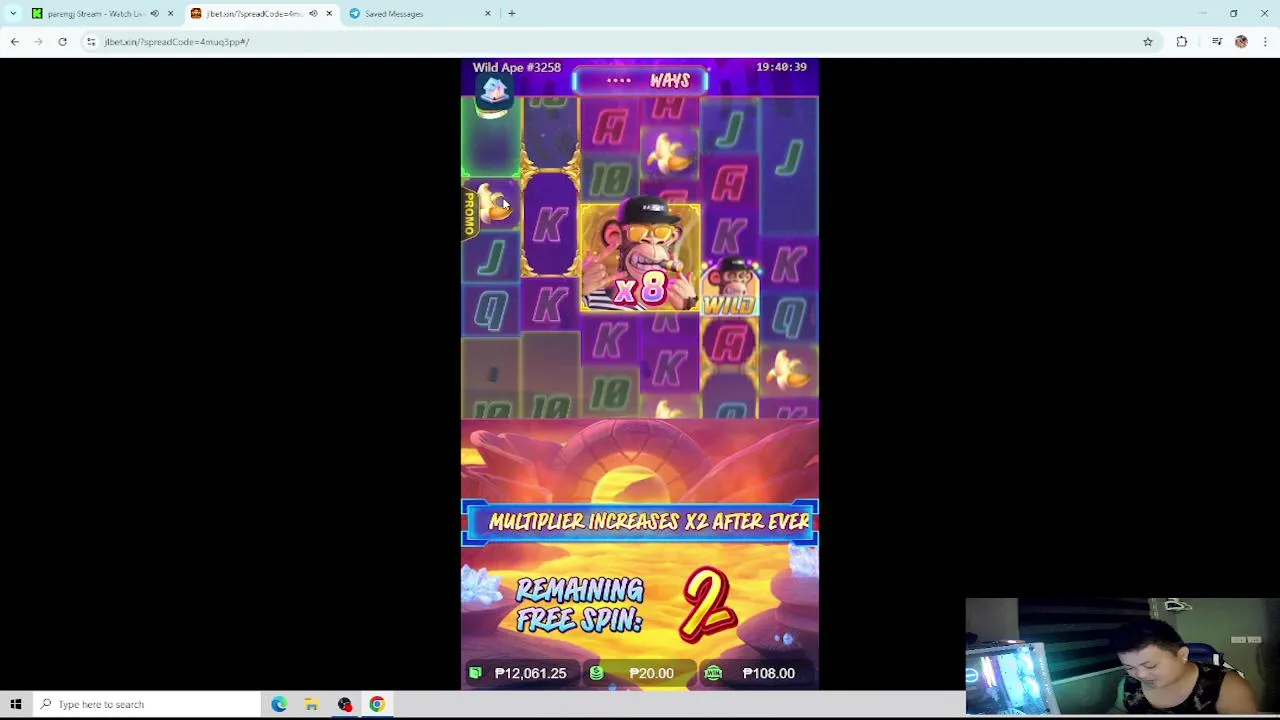Open media controls in toolbar
The height and width of the screenshot is (720, 1280).
pos(1217,42)
